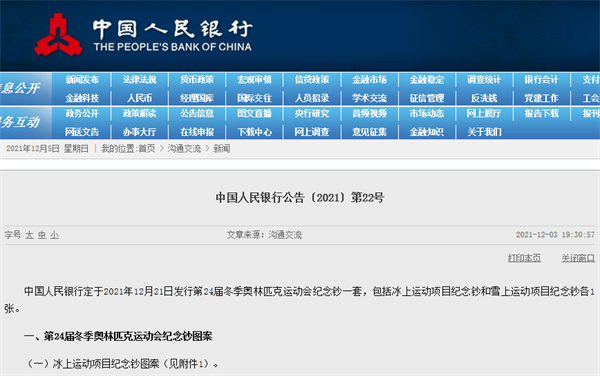Open 报告下载 menu item
Viewport: 600px width, 376px height.
[x=541, y=113]
